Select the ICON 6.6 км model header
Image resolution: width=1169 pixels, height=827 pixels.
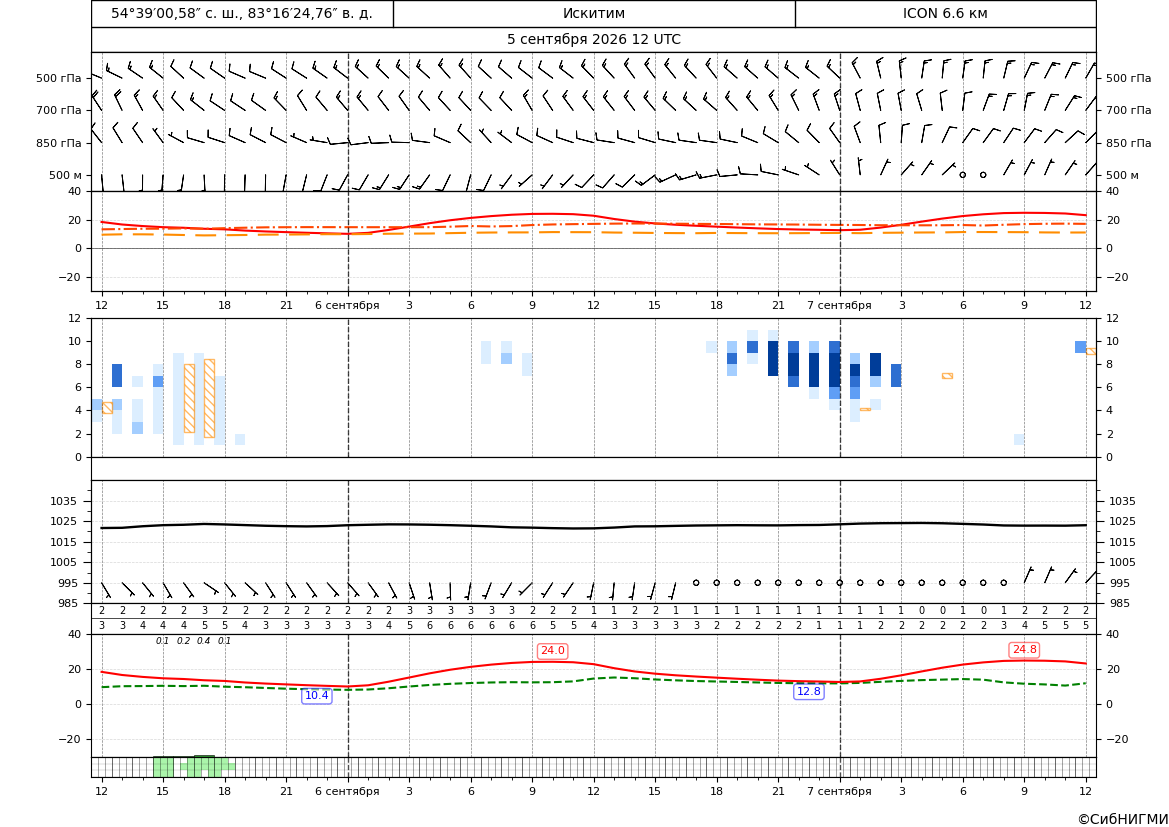pos(945,13)
